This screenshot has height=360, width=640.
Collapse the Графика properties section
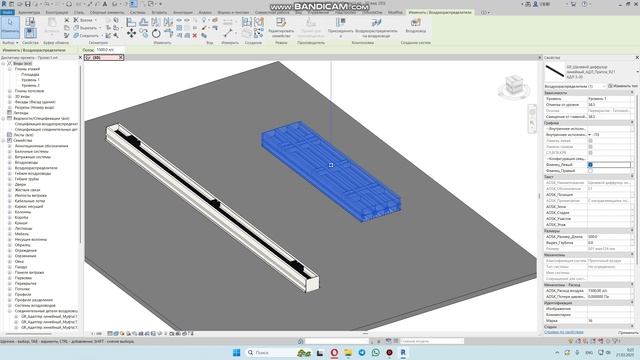click(632, 122)
